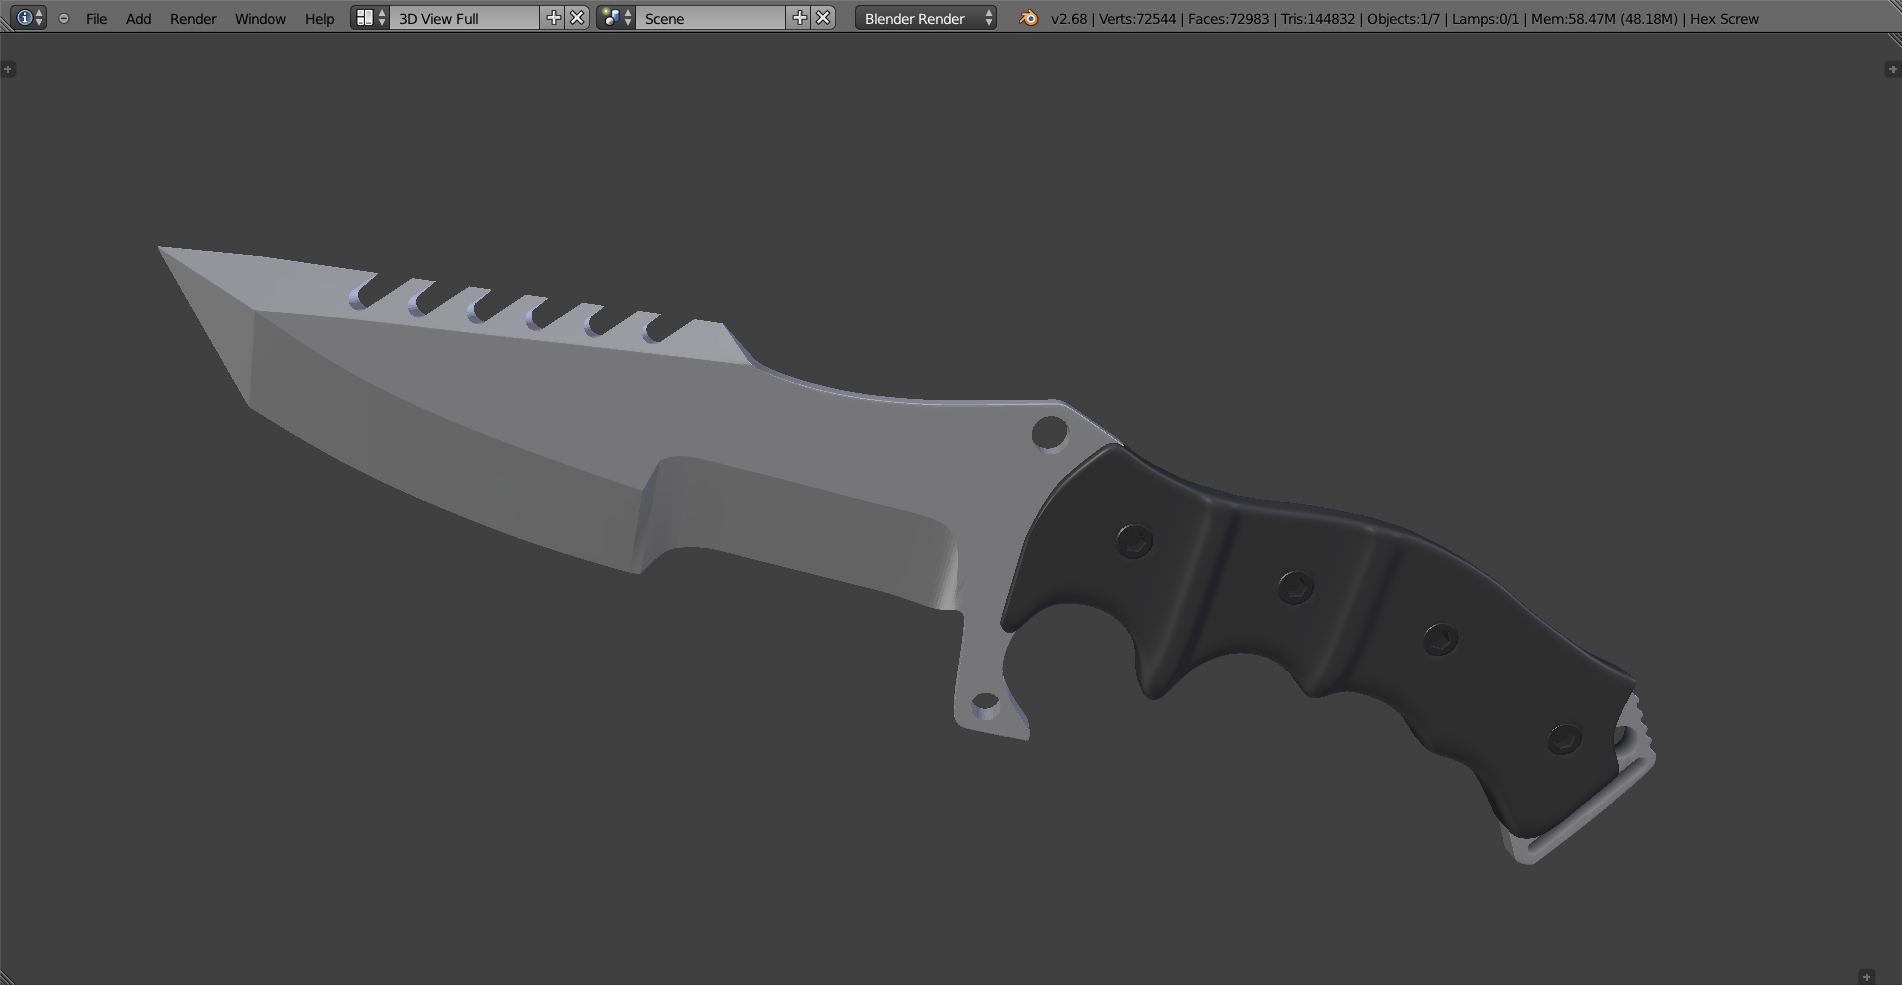Open the Help menu
1902x985 pixels.
319,18
